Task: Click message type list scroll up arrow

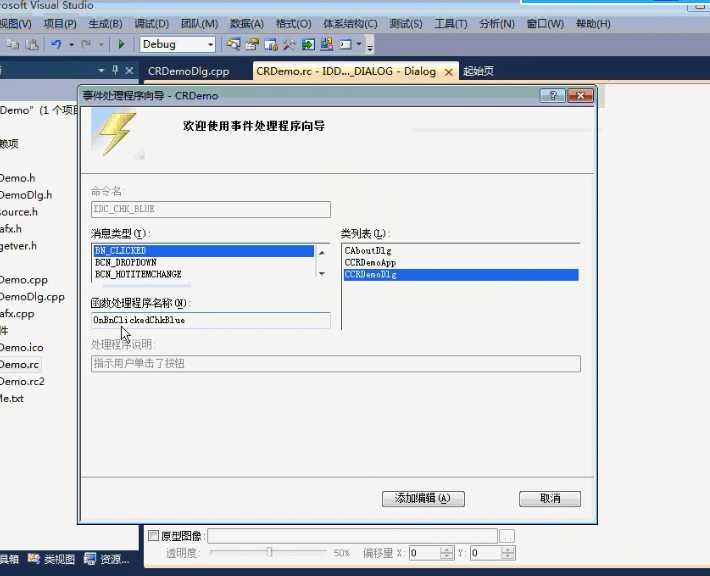Action: click(x=321, y=253)
